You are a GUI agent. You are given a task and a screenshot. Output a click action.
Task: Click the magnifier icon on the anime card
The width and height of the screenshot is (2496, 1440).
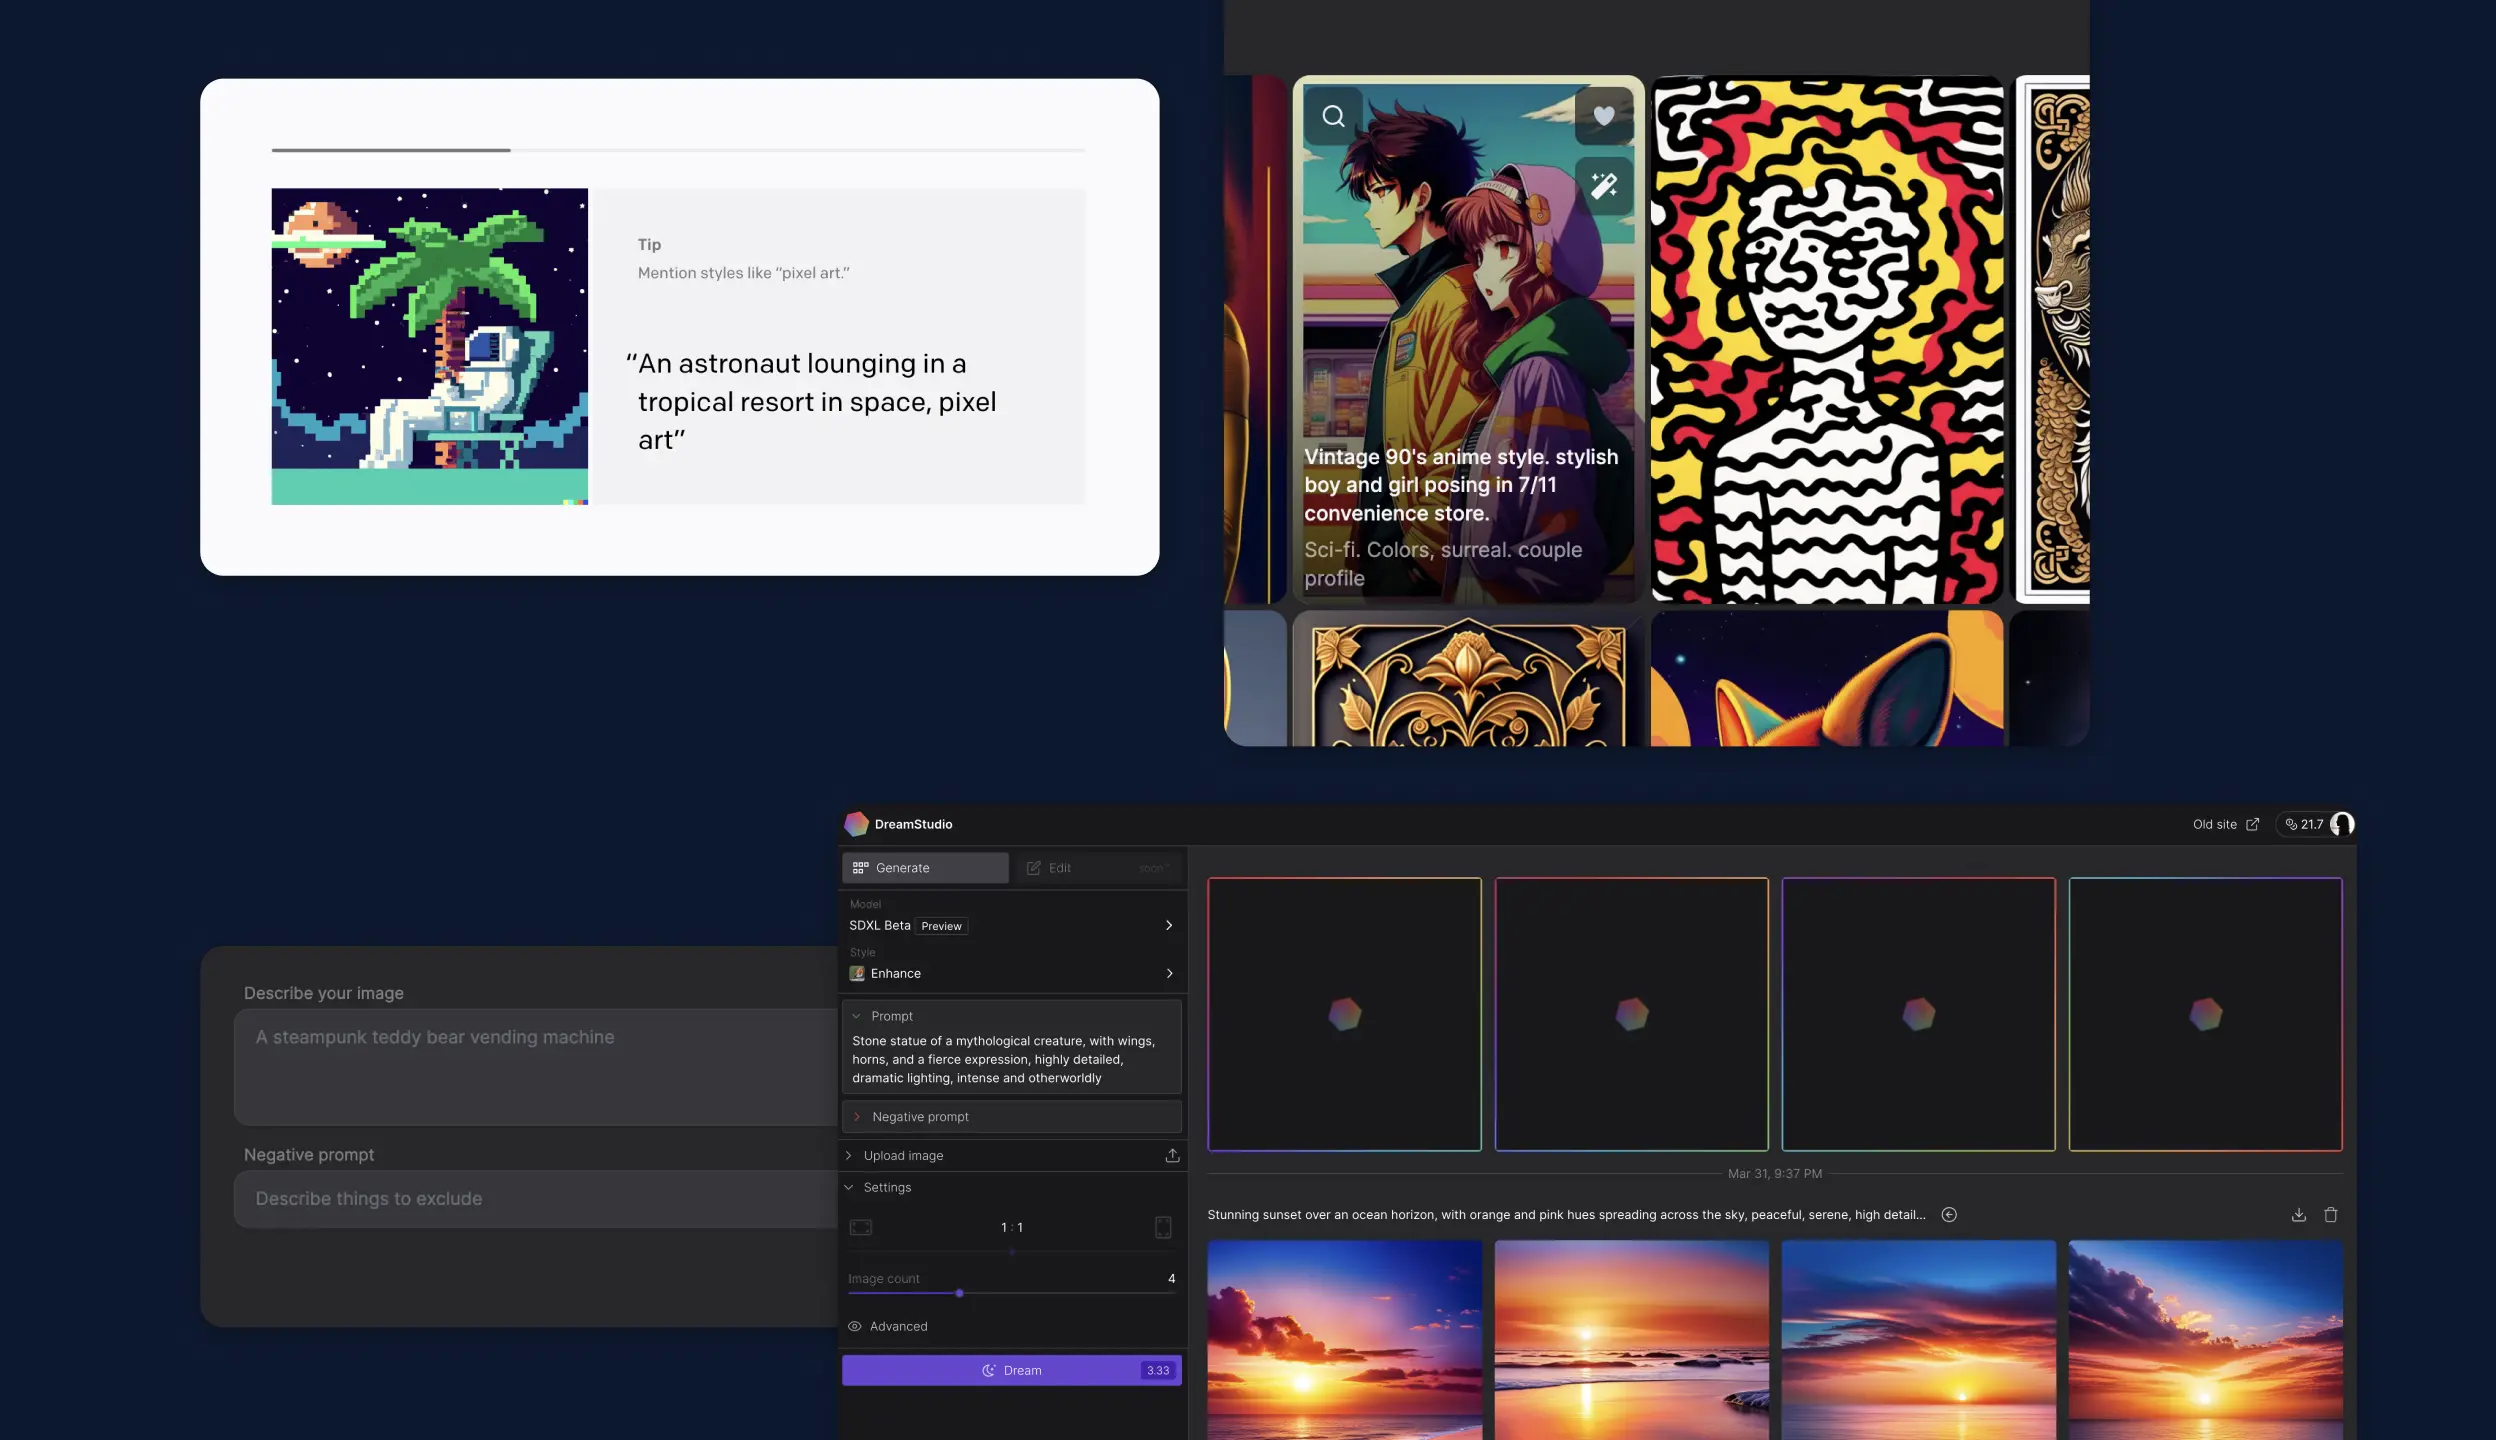pyautogui.click(x=1333, y=116)
